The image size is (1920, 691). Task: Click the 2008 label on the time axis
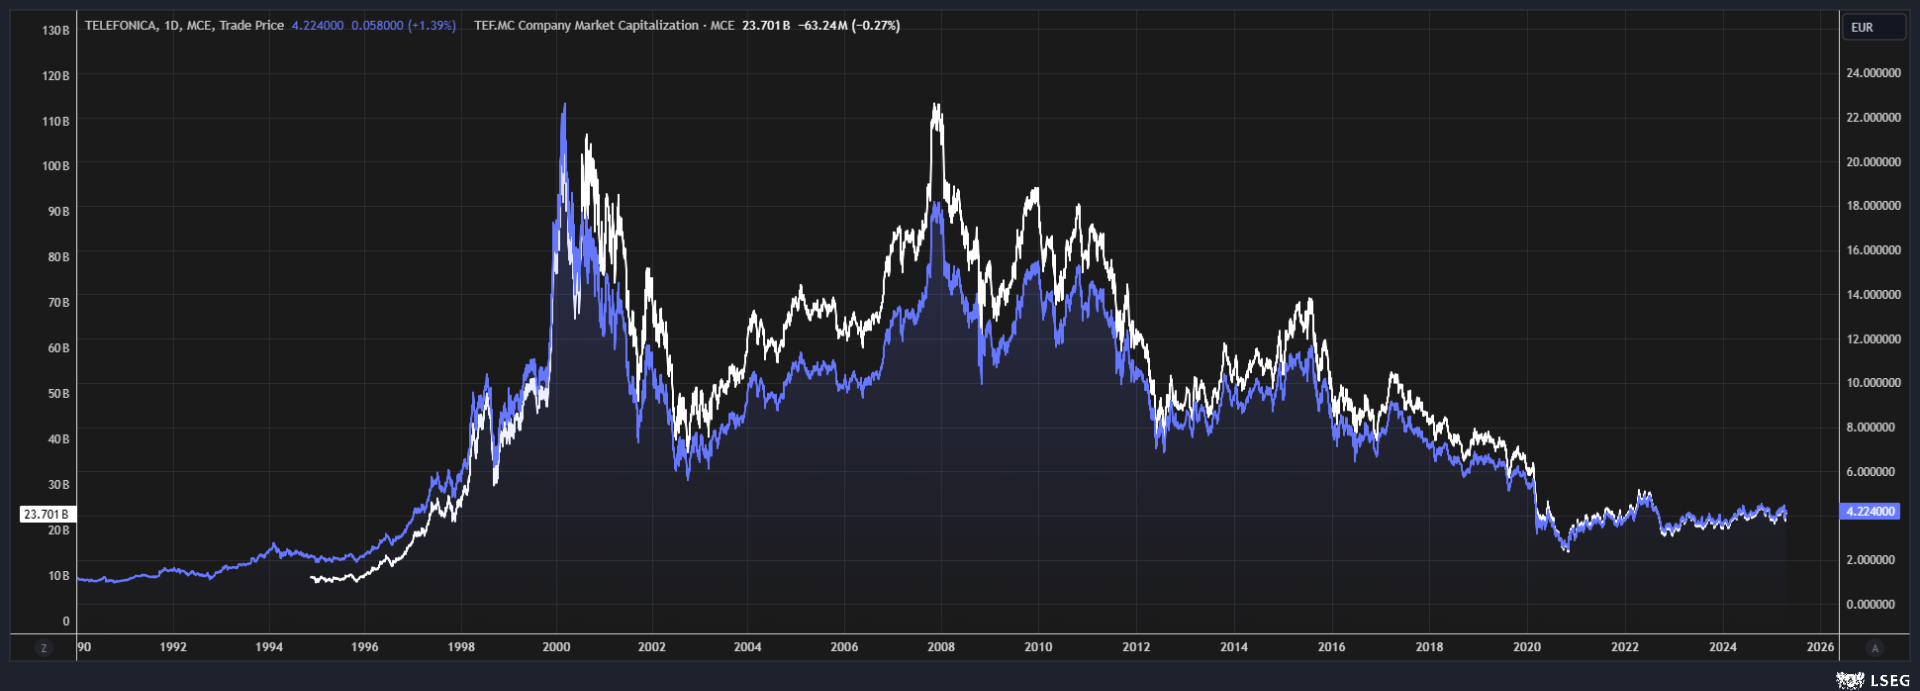coord(941,647)
